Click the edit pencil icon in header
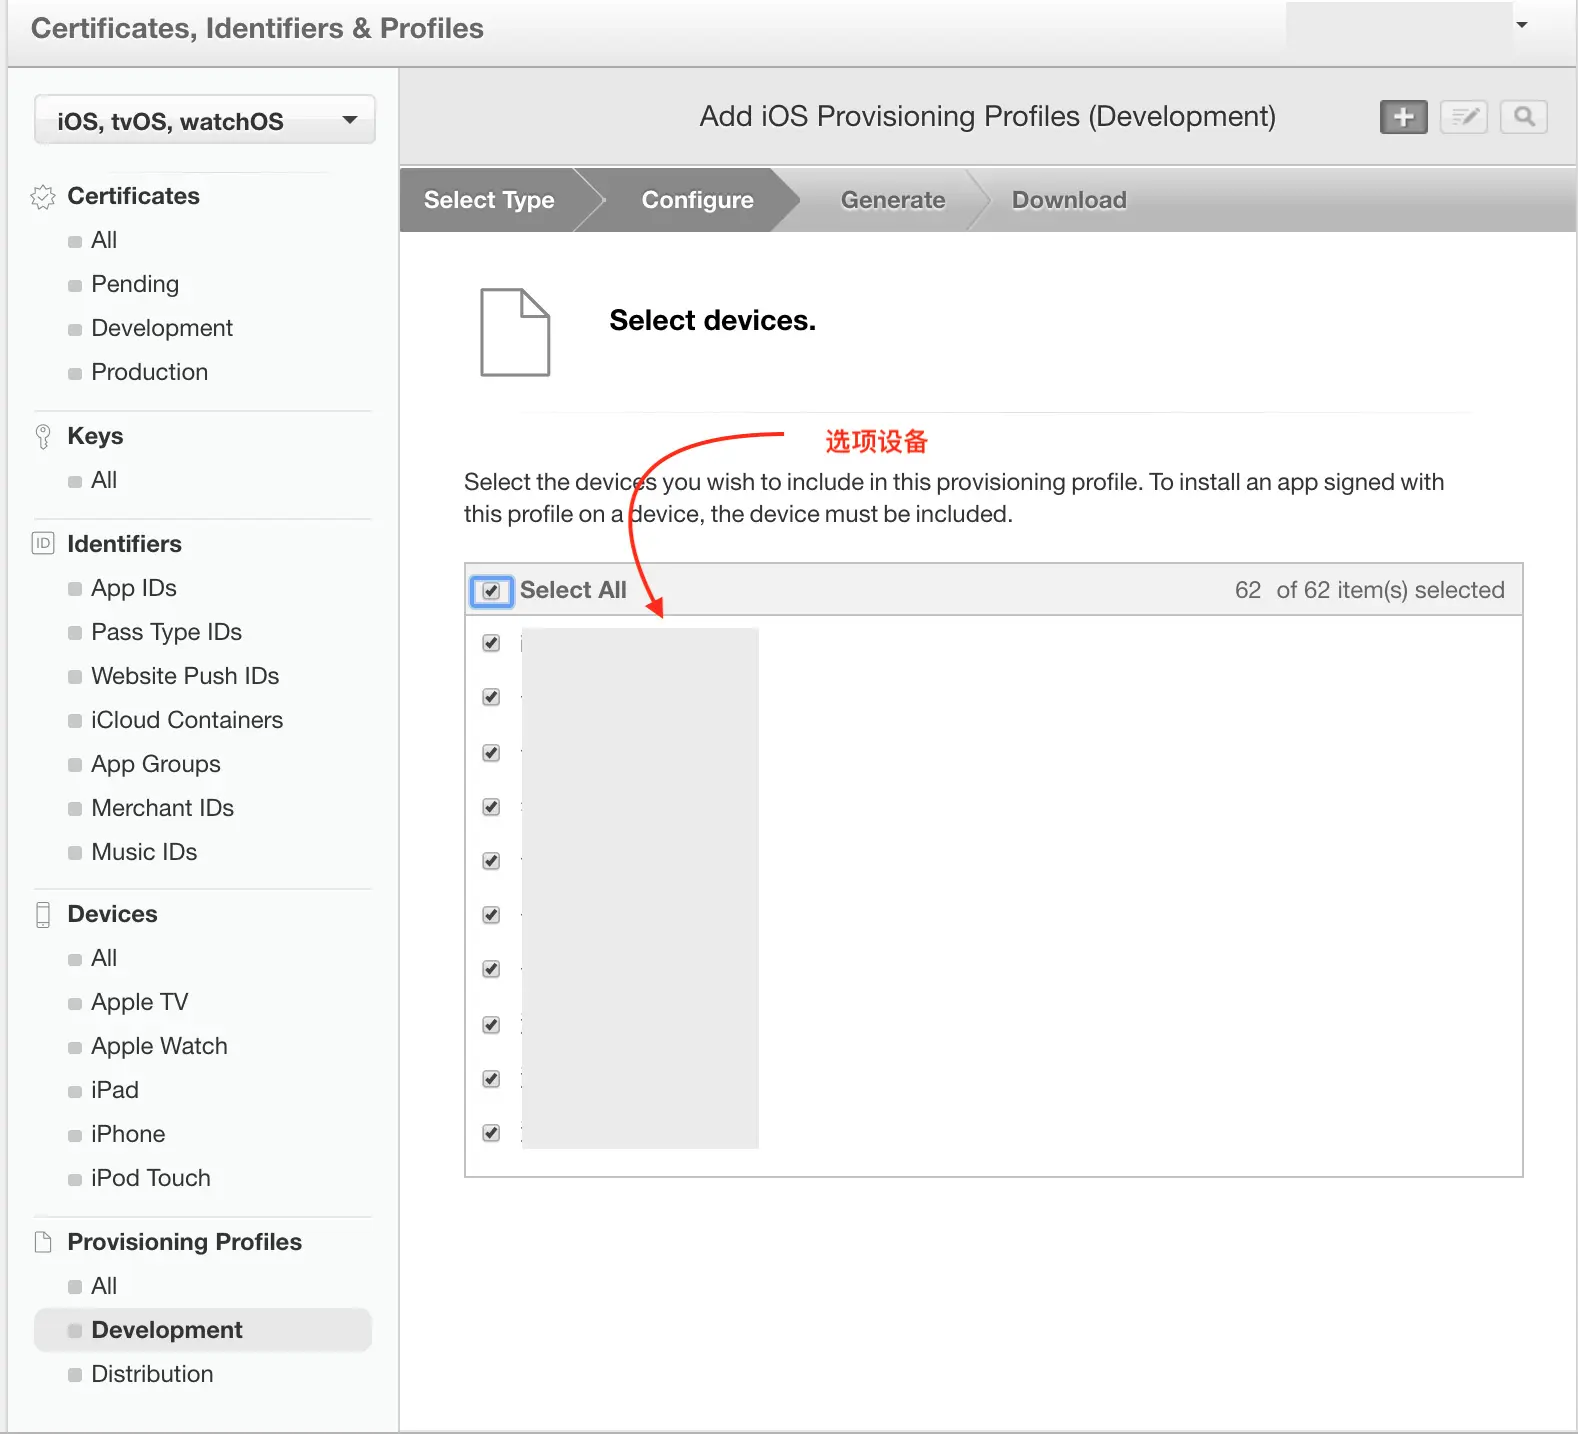This screenshot has width=1578, height=1434. point(1464,117)
